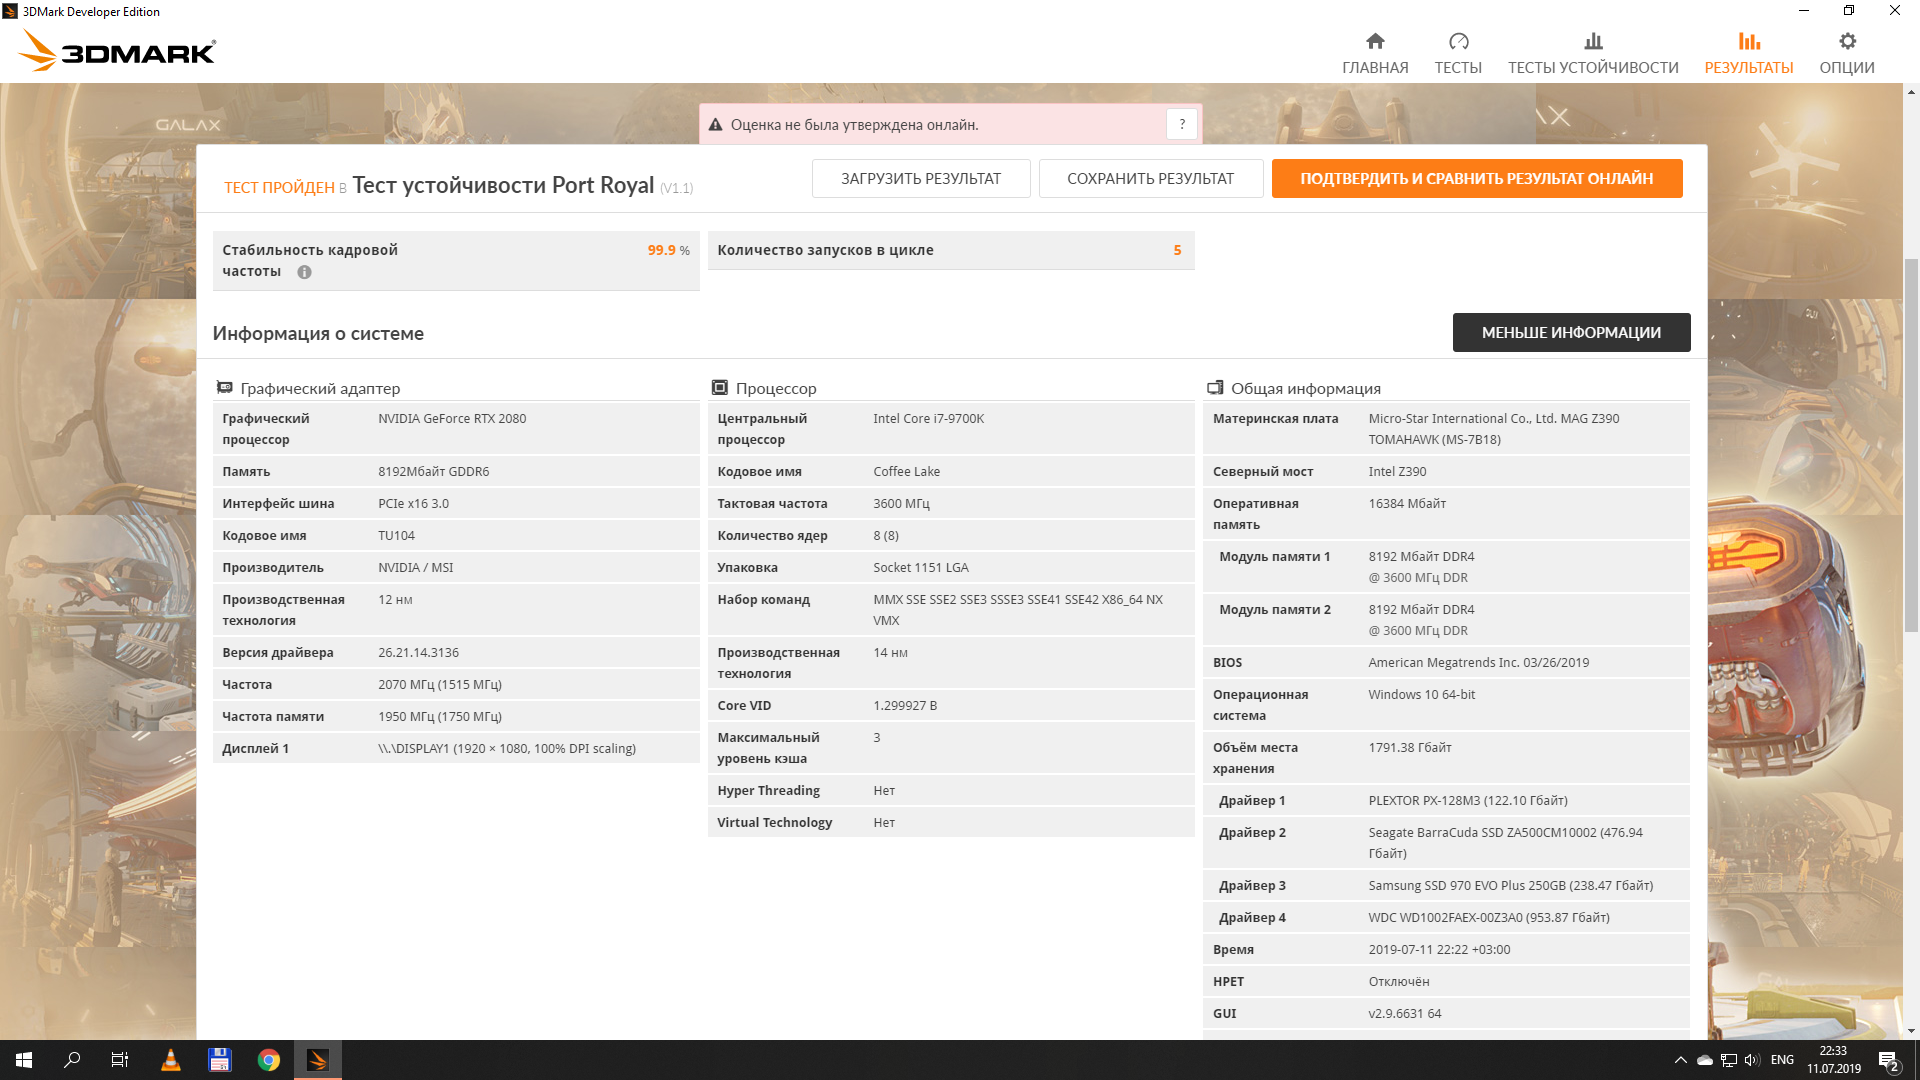Click Сохранить результат button

pyautogui.click(x=1150, y=179)
